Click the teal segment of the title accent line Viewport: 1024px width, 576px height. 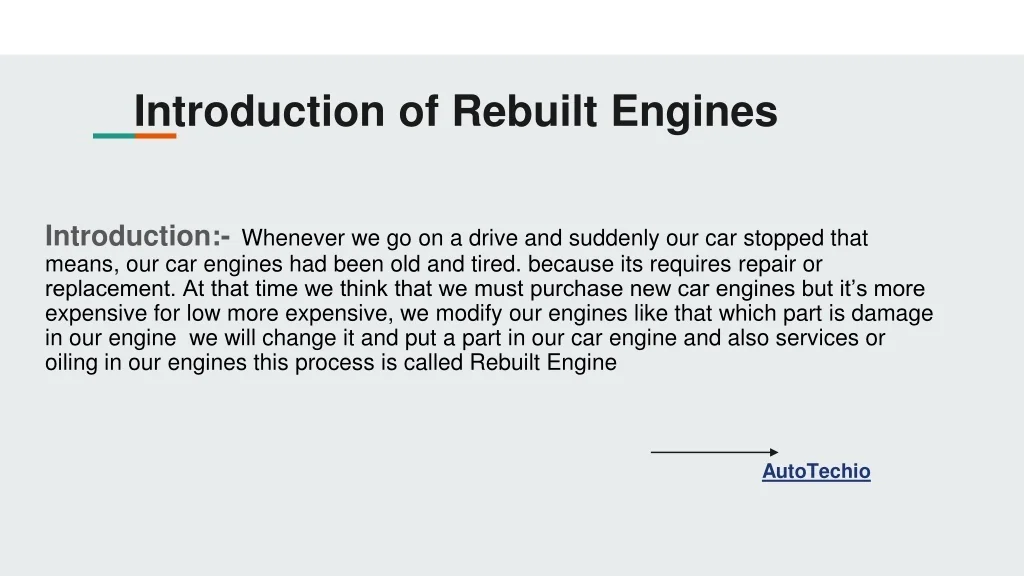click(113, 136)
